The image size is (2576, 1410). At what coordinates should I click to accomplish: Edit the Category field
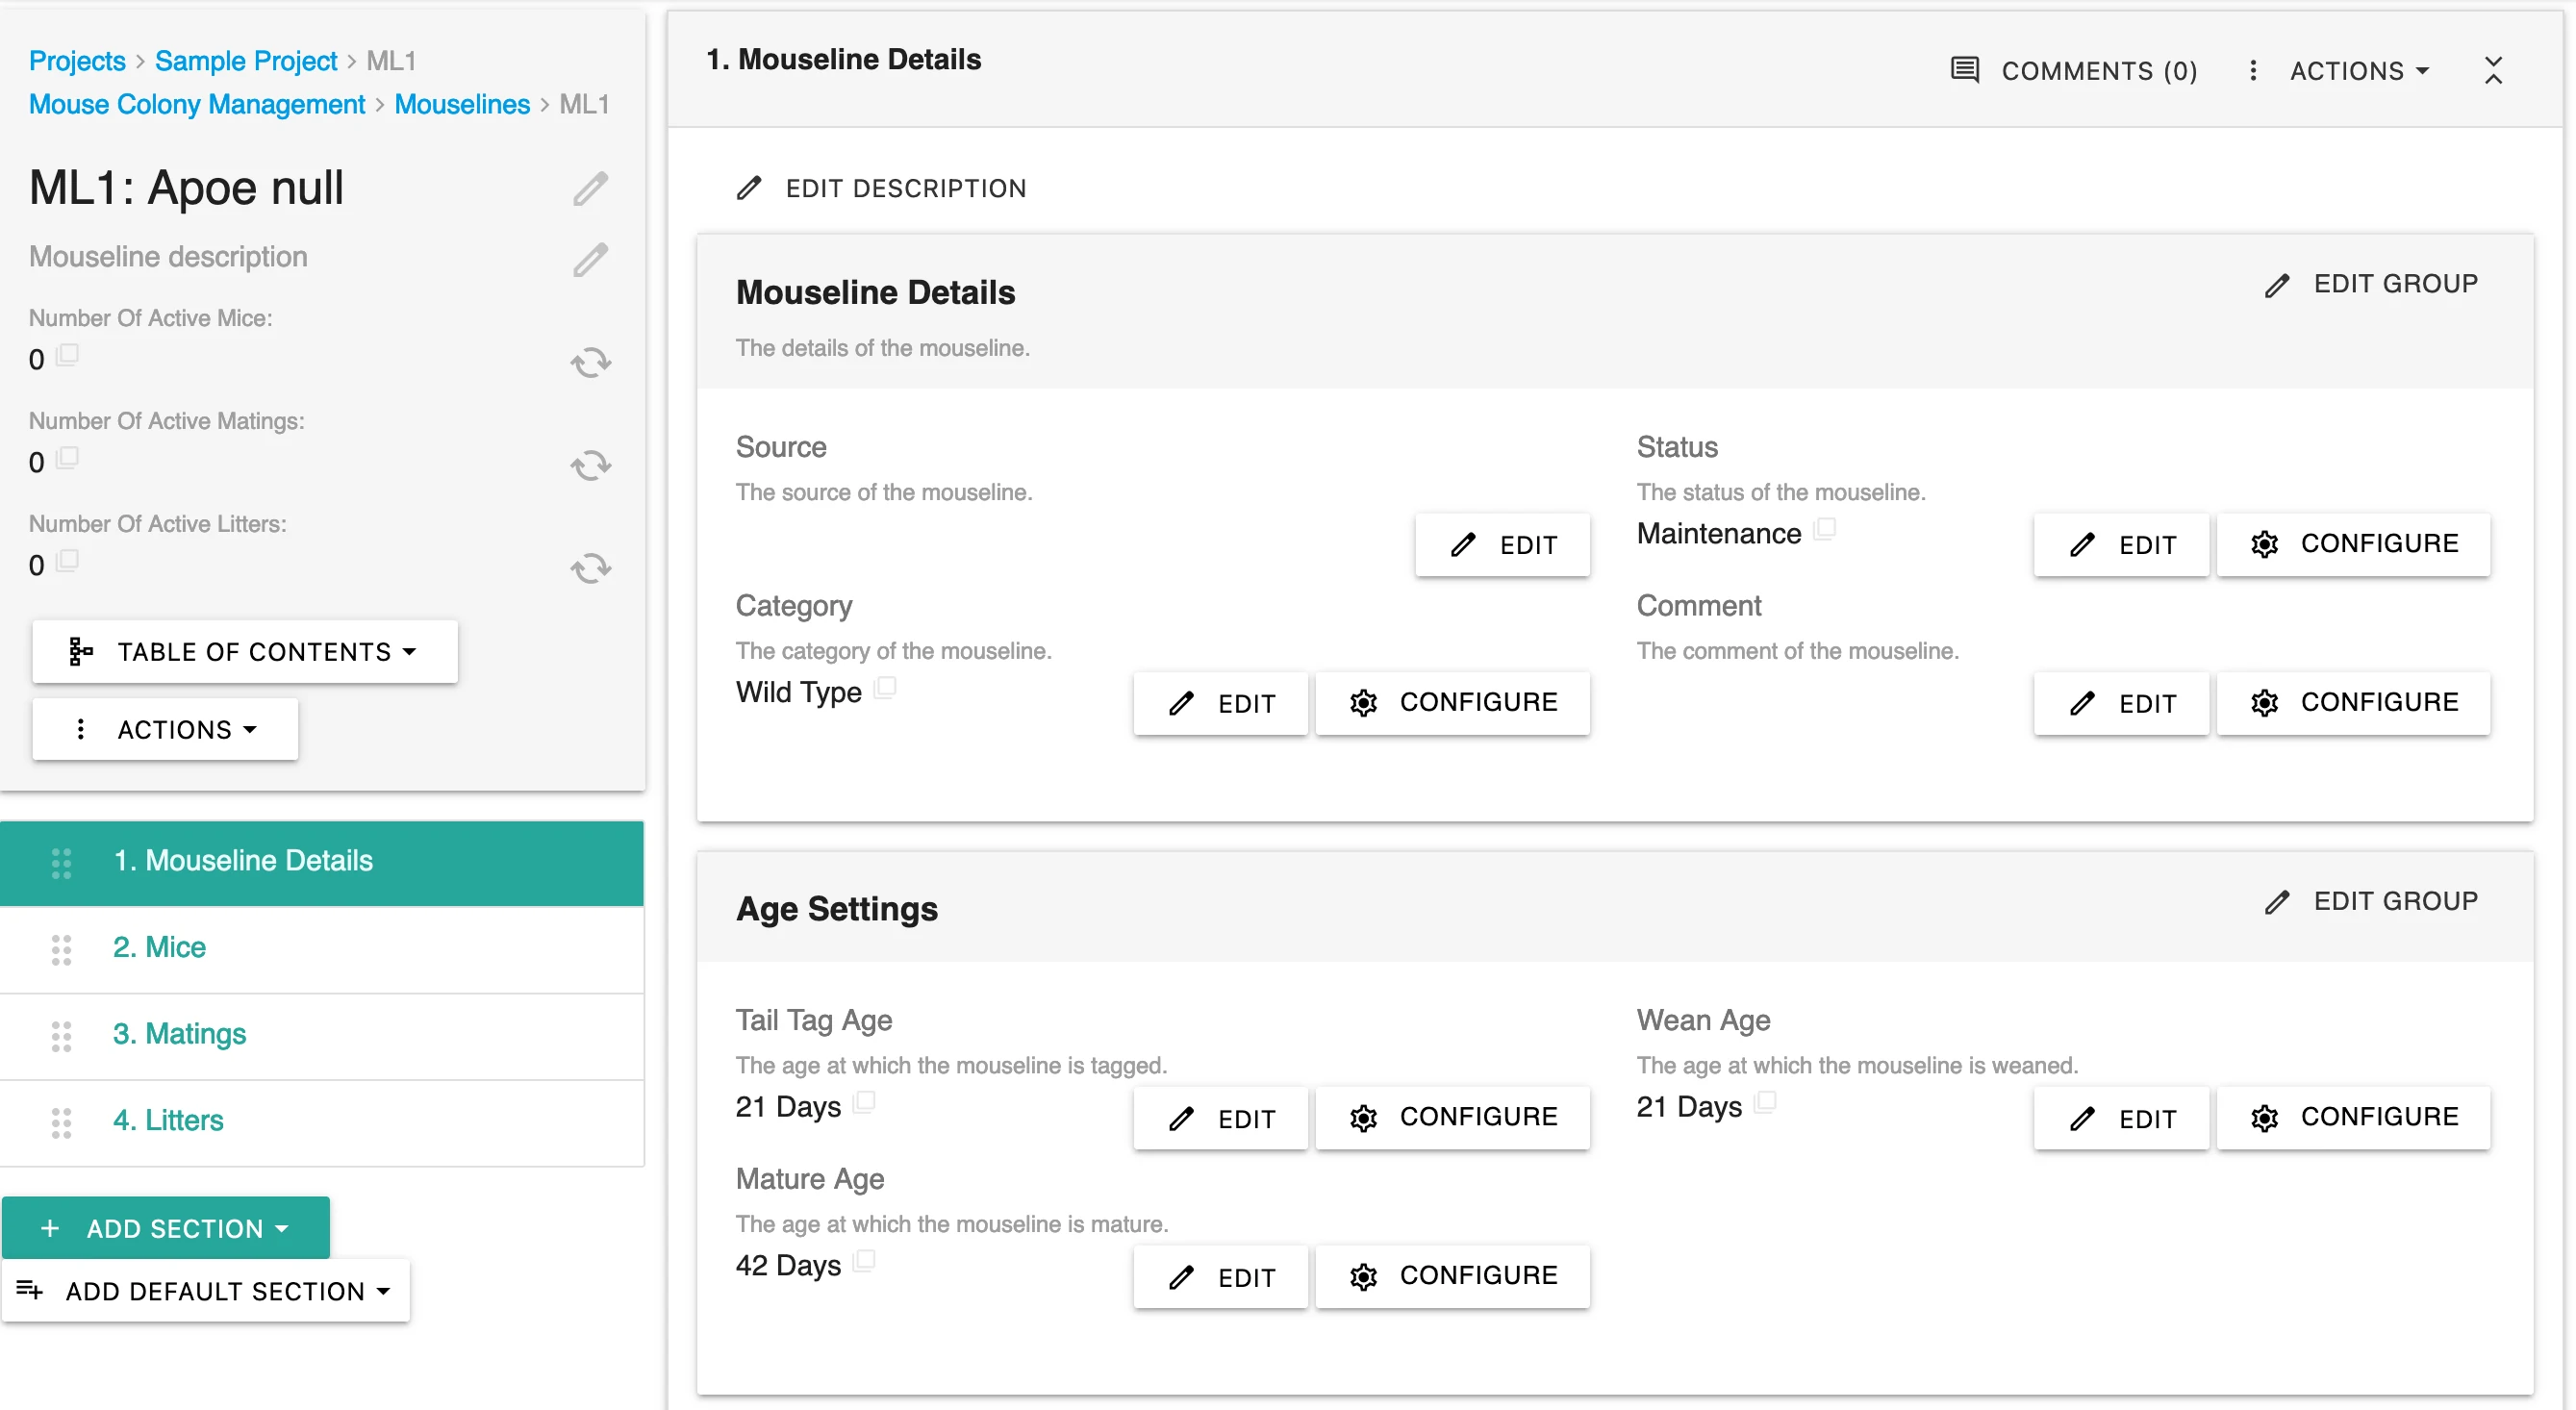coord(1220,704)
